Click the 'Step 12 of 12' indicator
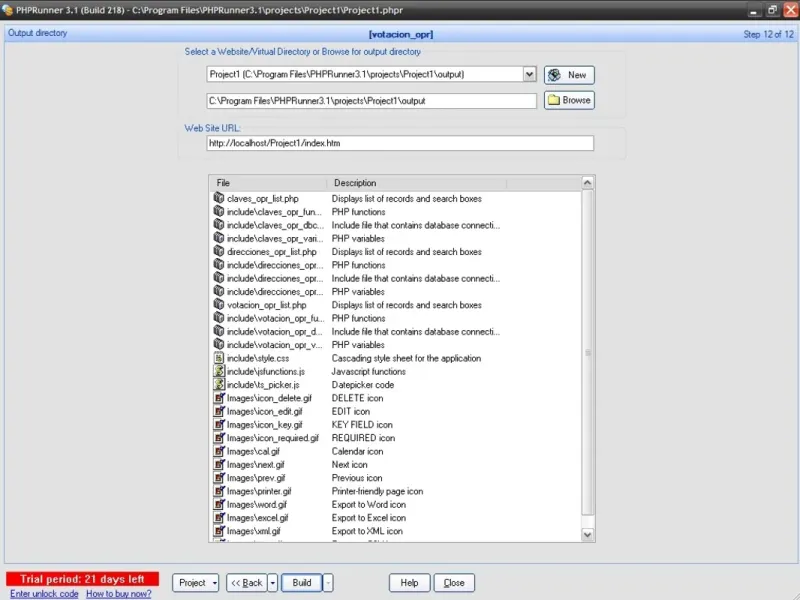Viewport: 800px width, 600px height. click(x=768, y=34)
